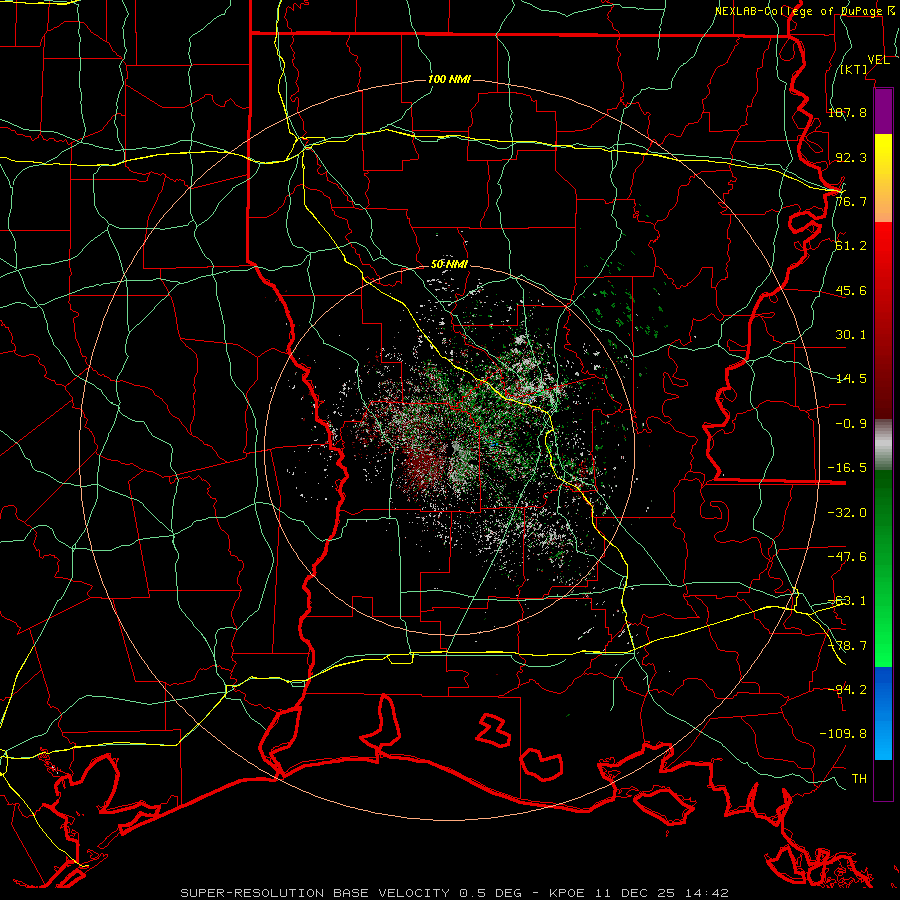Image resolution: width=900 pixels, height=900 pixels.
Task: Click the -78.7 velocity scale value
Action: point(847,646)
